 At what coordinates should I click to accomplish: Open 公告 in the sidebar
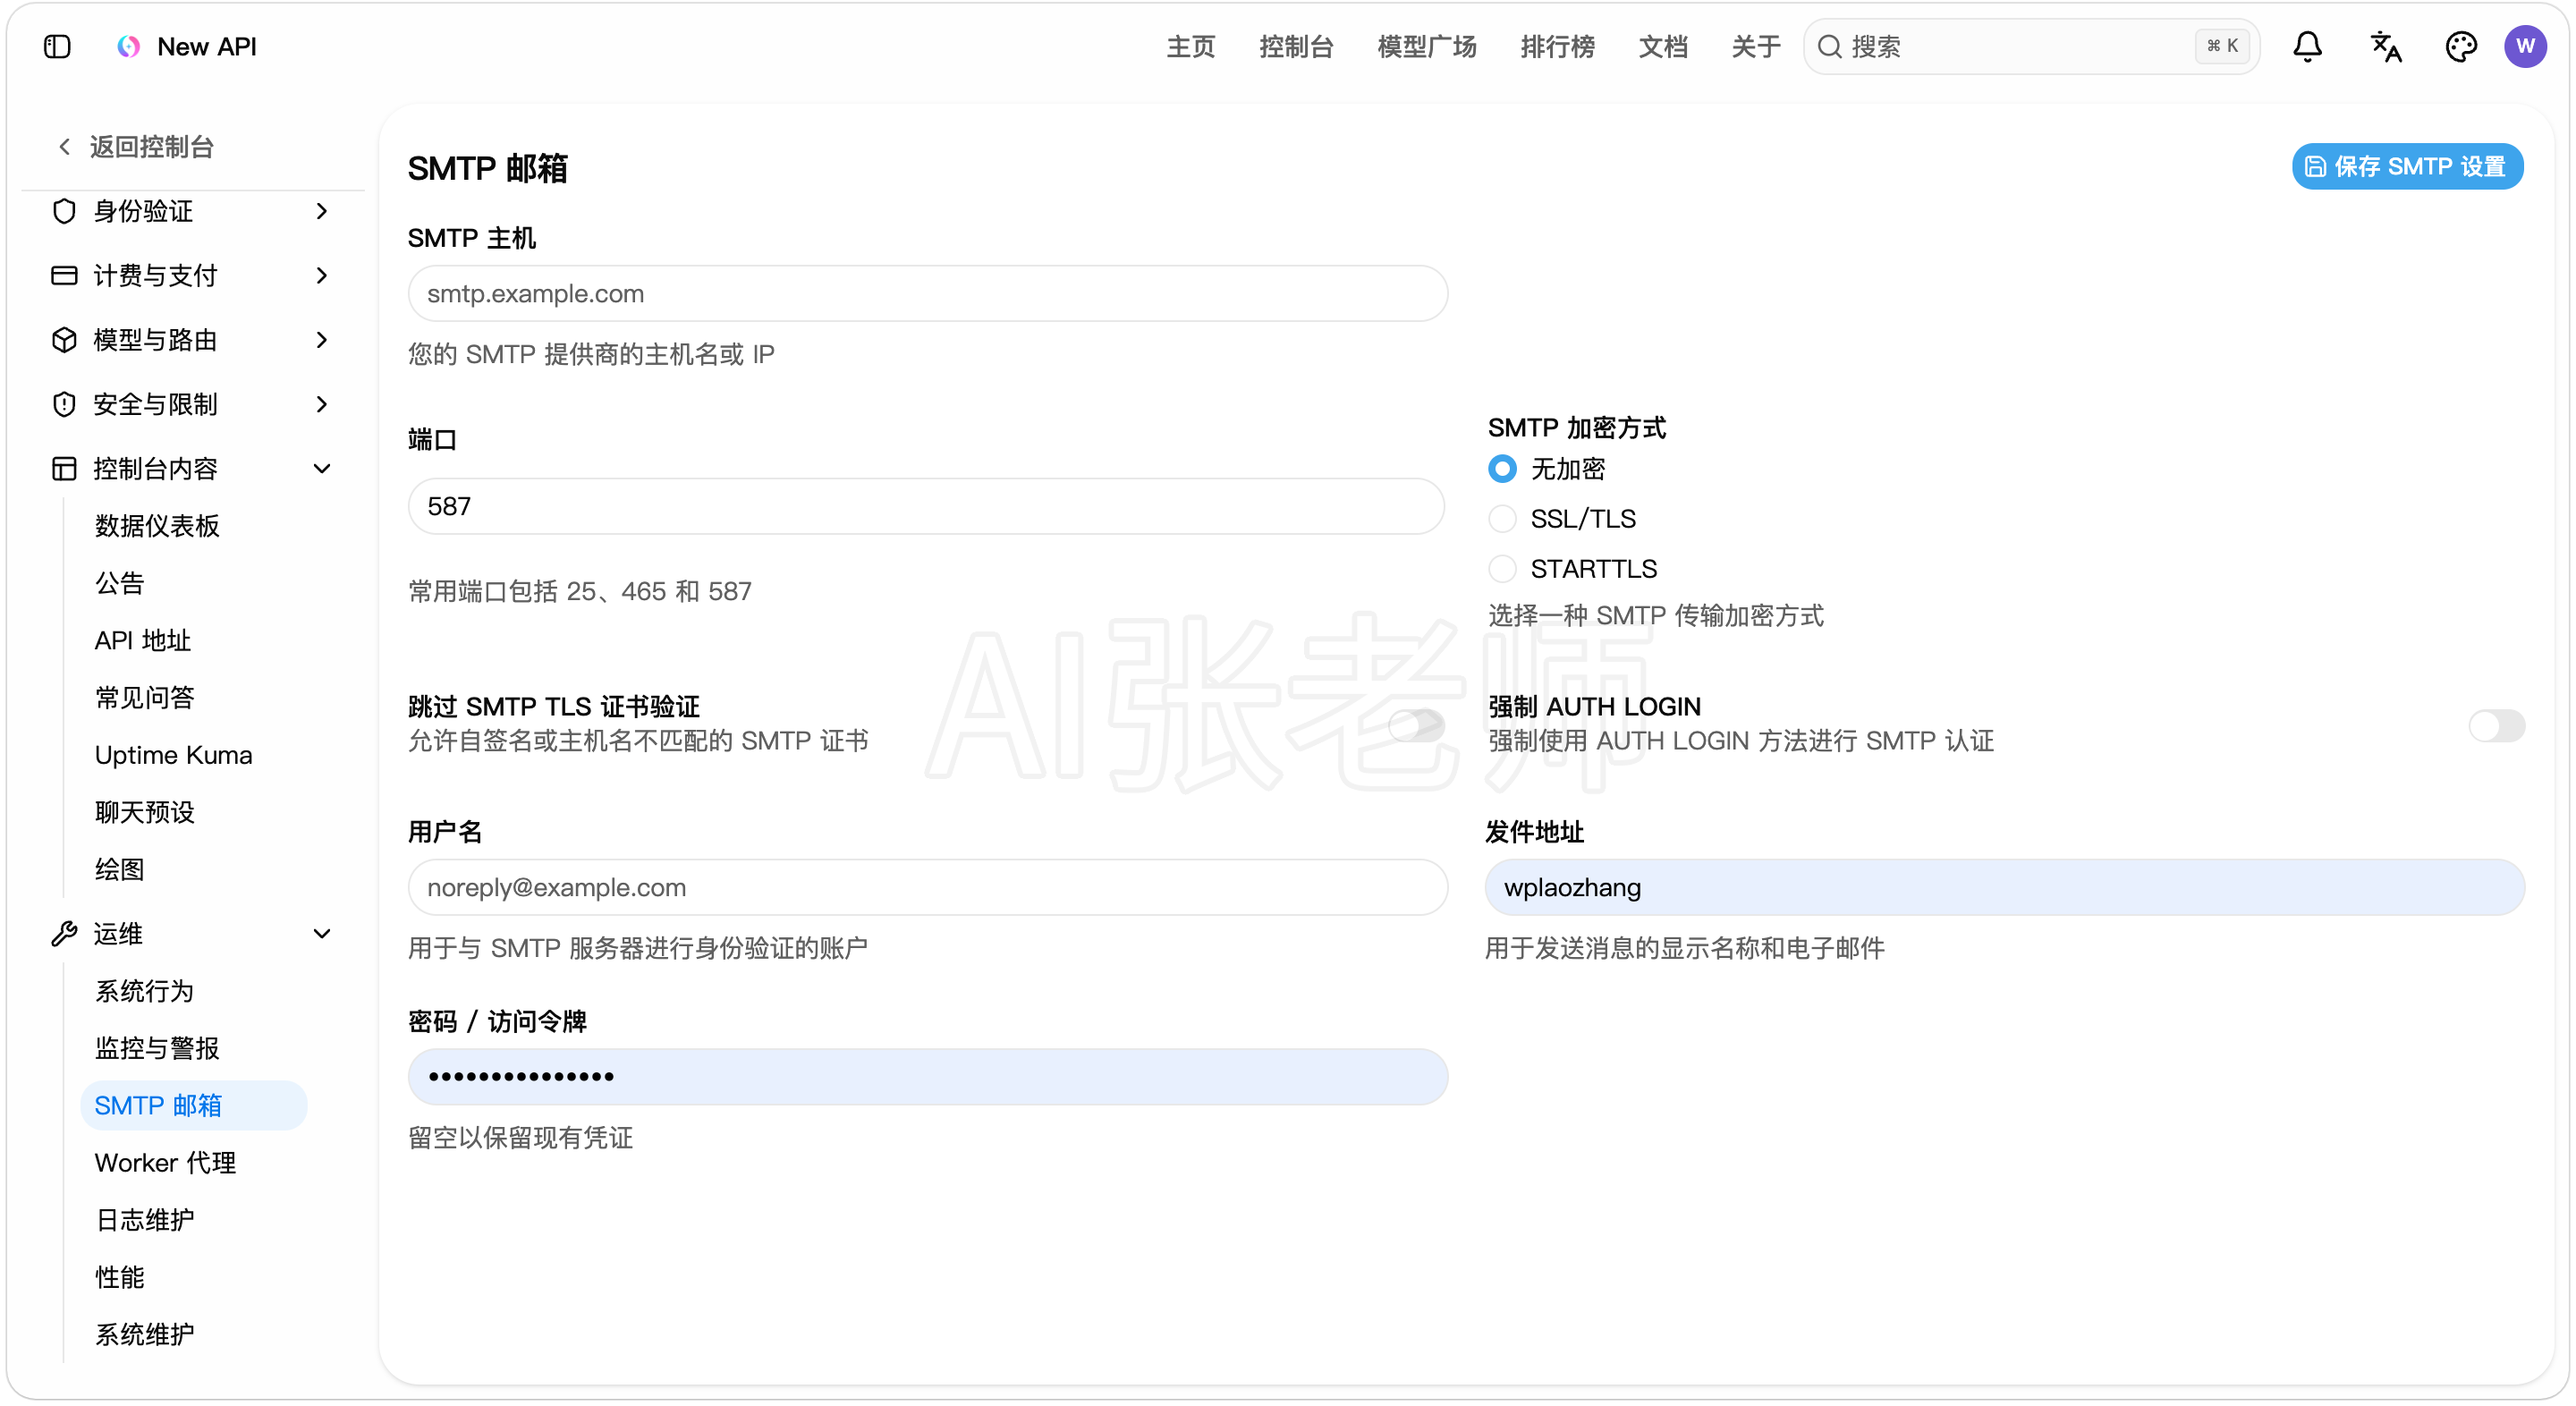(120, 583)
